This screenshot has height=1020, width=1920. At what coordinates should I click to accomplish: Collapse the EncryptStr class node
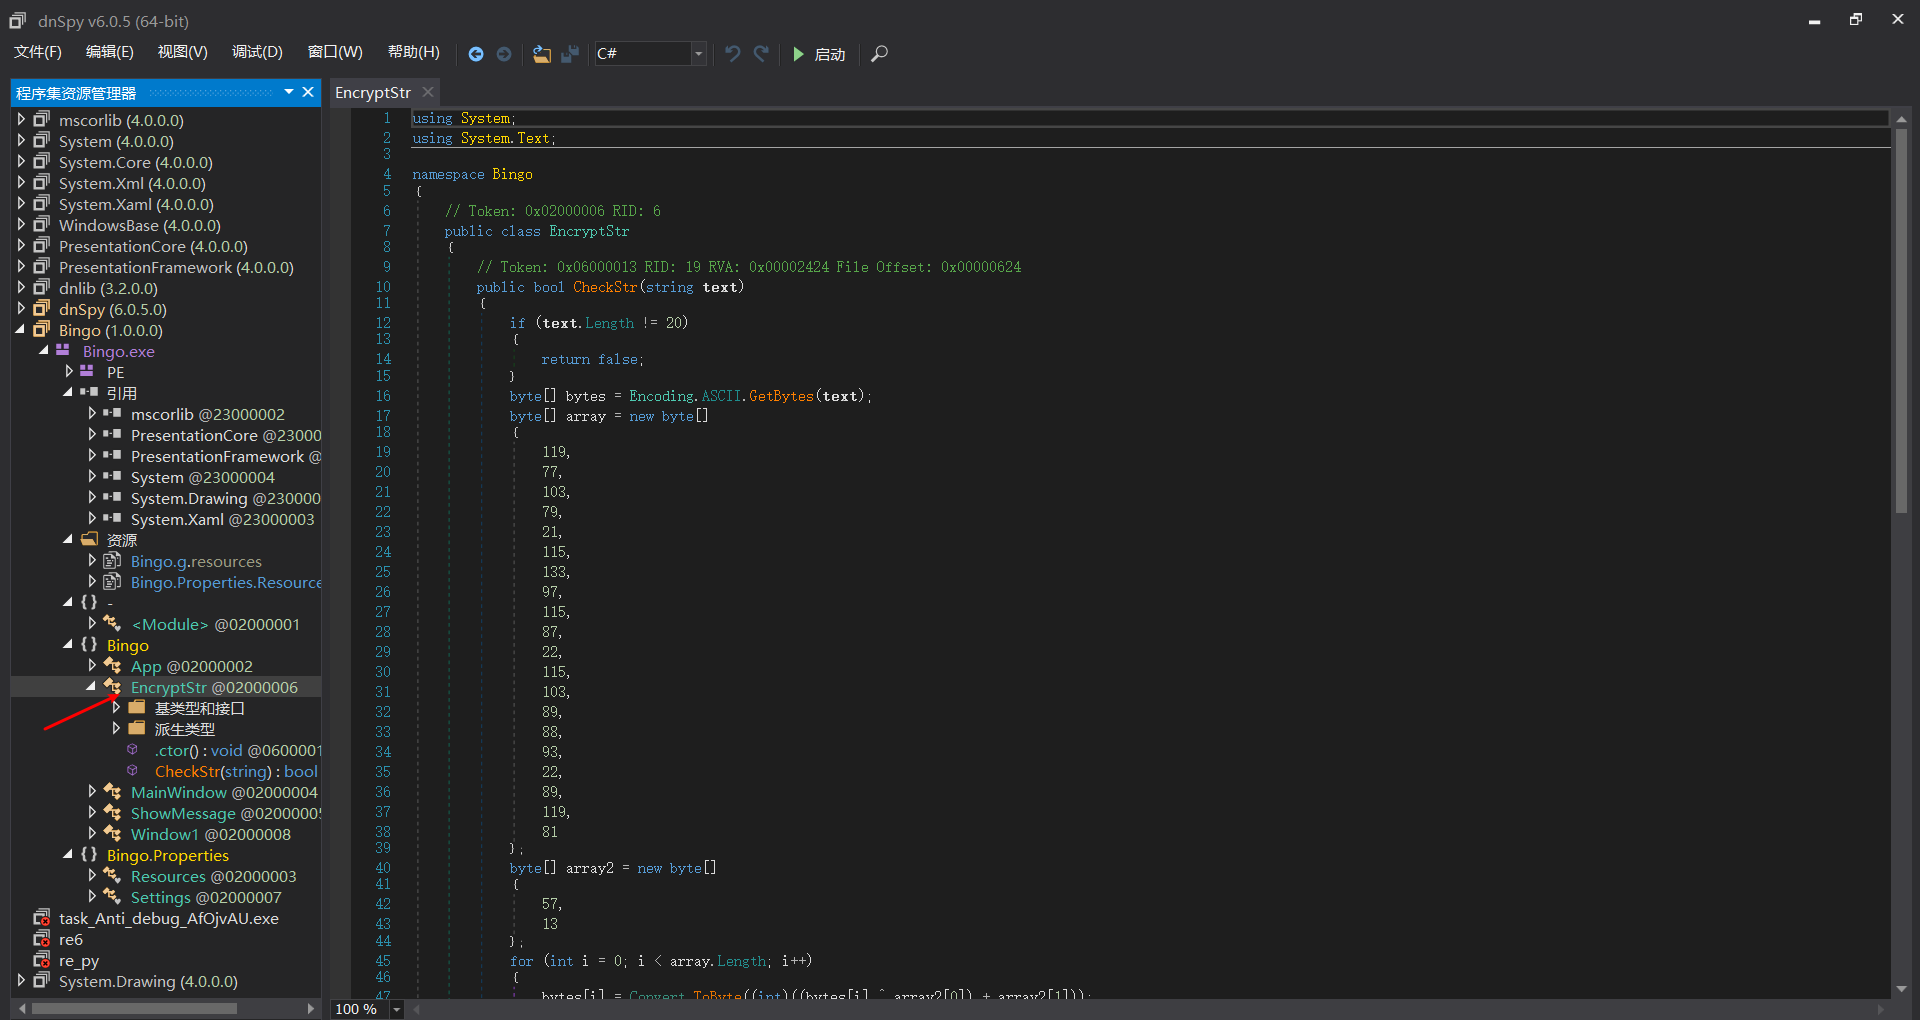pyautogui.click(x=91, y=686)
